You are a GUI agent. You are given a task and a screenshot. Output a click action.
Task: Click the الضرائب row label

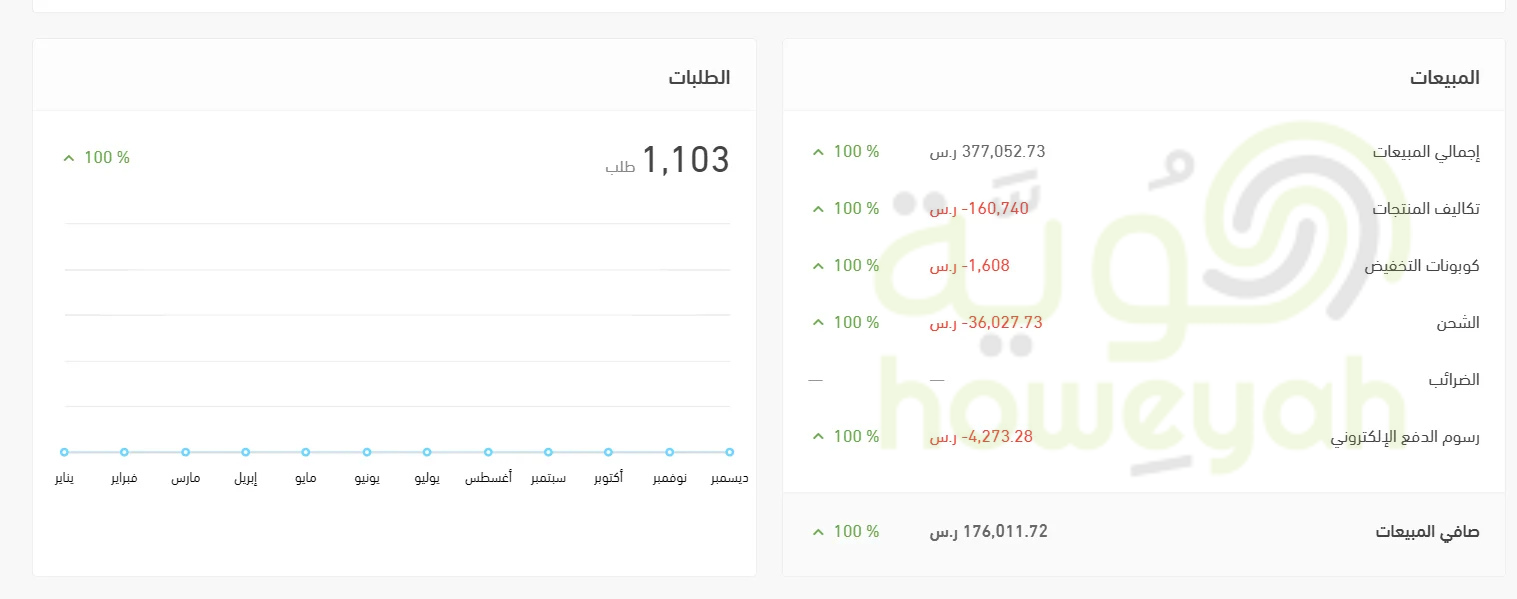1454,380
